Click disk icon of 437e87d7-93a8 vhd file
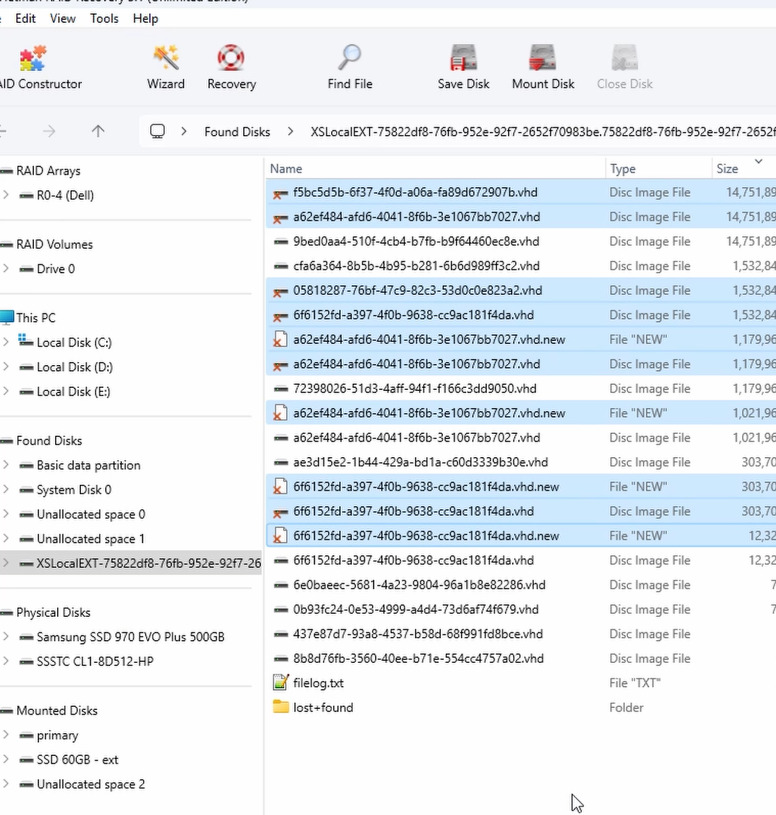776x815 pixels. (x=281, y=634)
